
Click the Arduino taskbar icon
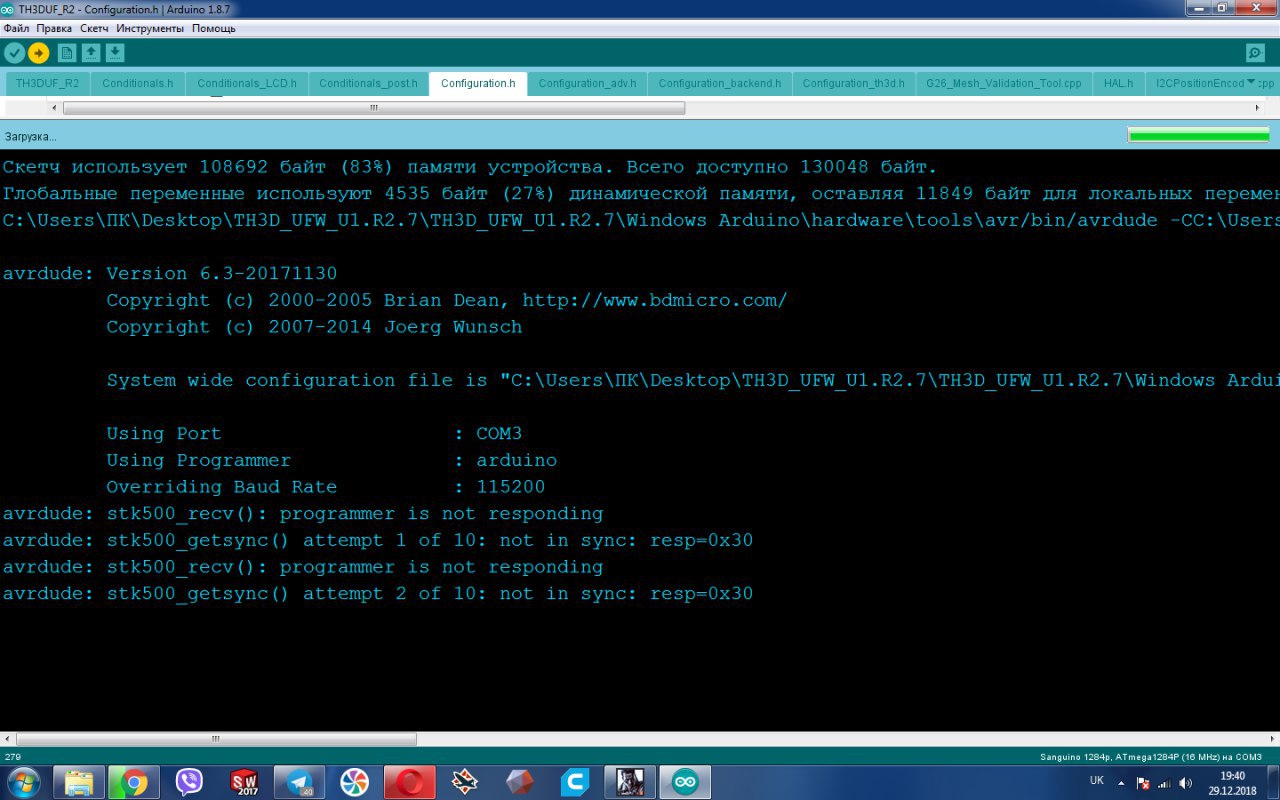(x=685, y=782)
